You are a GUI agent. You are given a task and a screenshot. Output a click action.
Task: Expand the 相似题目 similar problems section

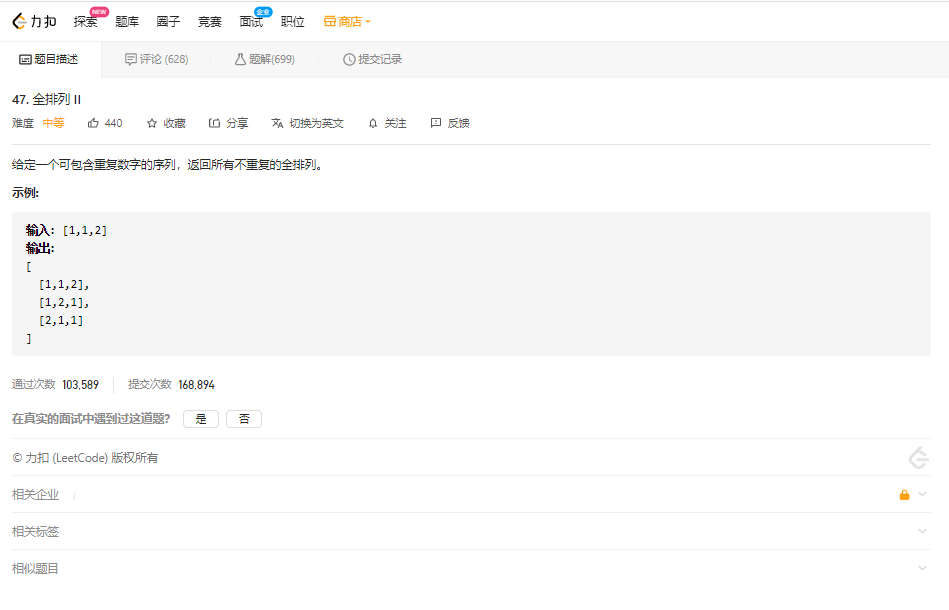(471, 568)
